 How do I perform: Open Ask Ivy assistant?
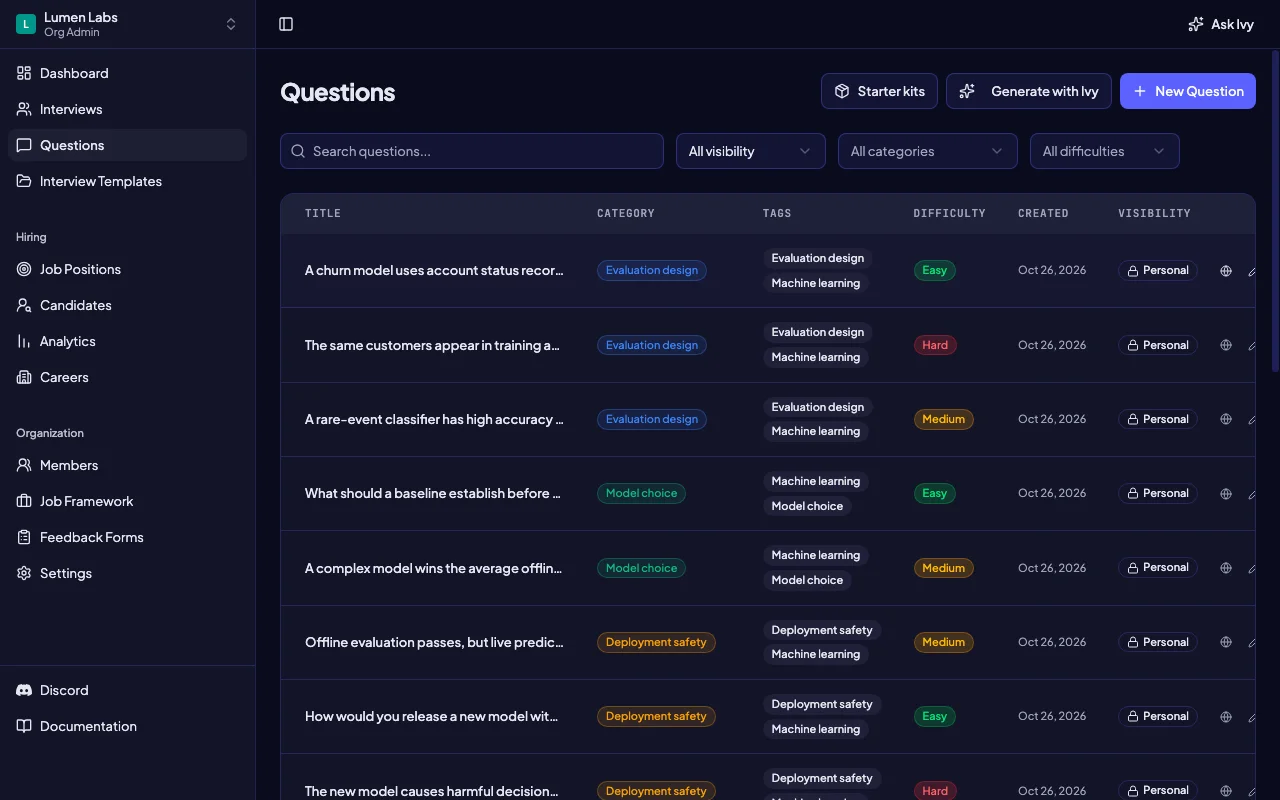[x=1220, y=24]
